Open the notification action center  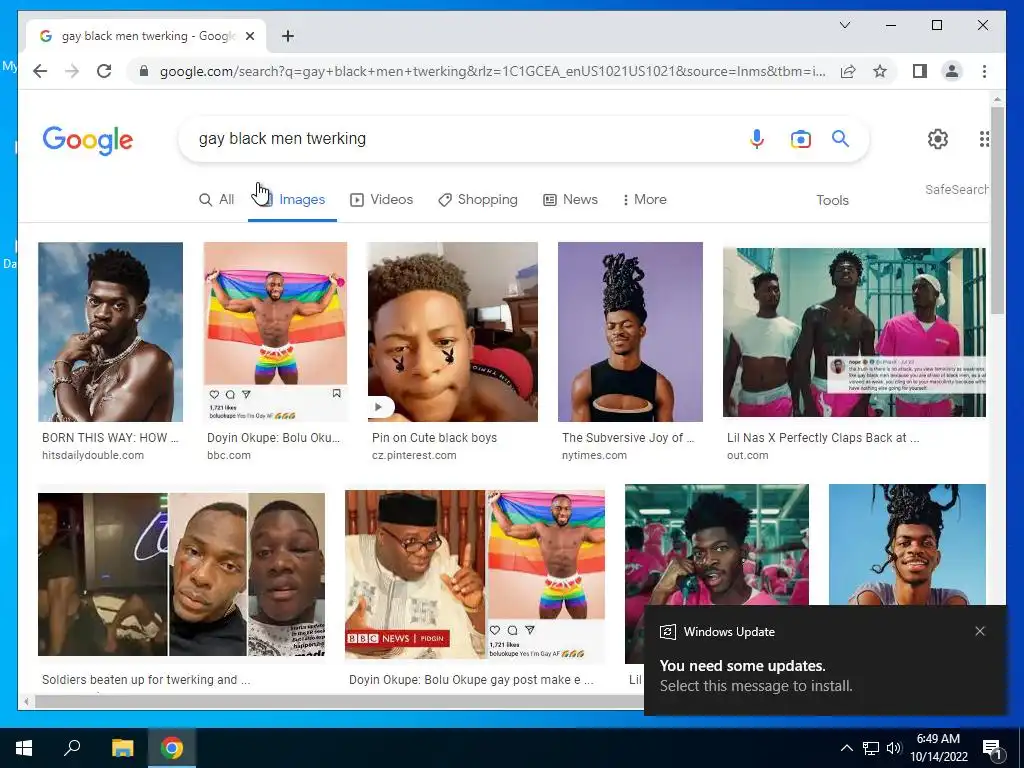pos(992,748)
